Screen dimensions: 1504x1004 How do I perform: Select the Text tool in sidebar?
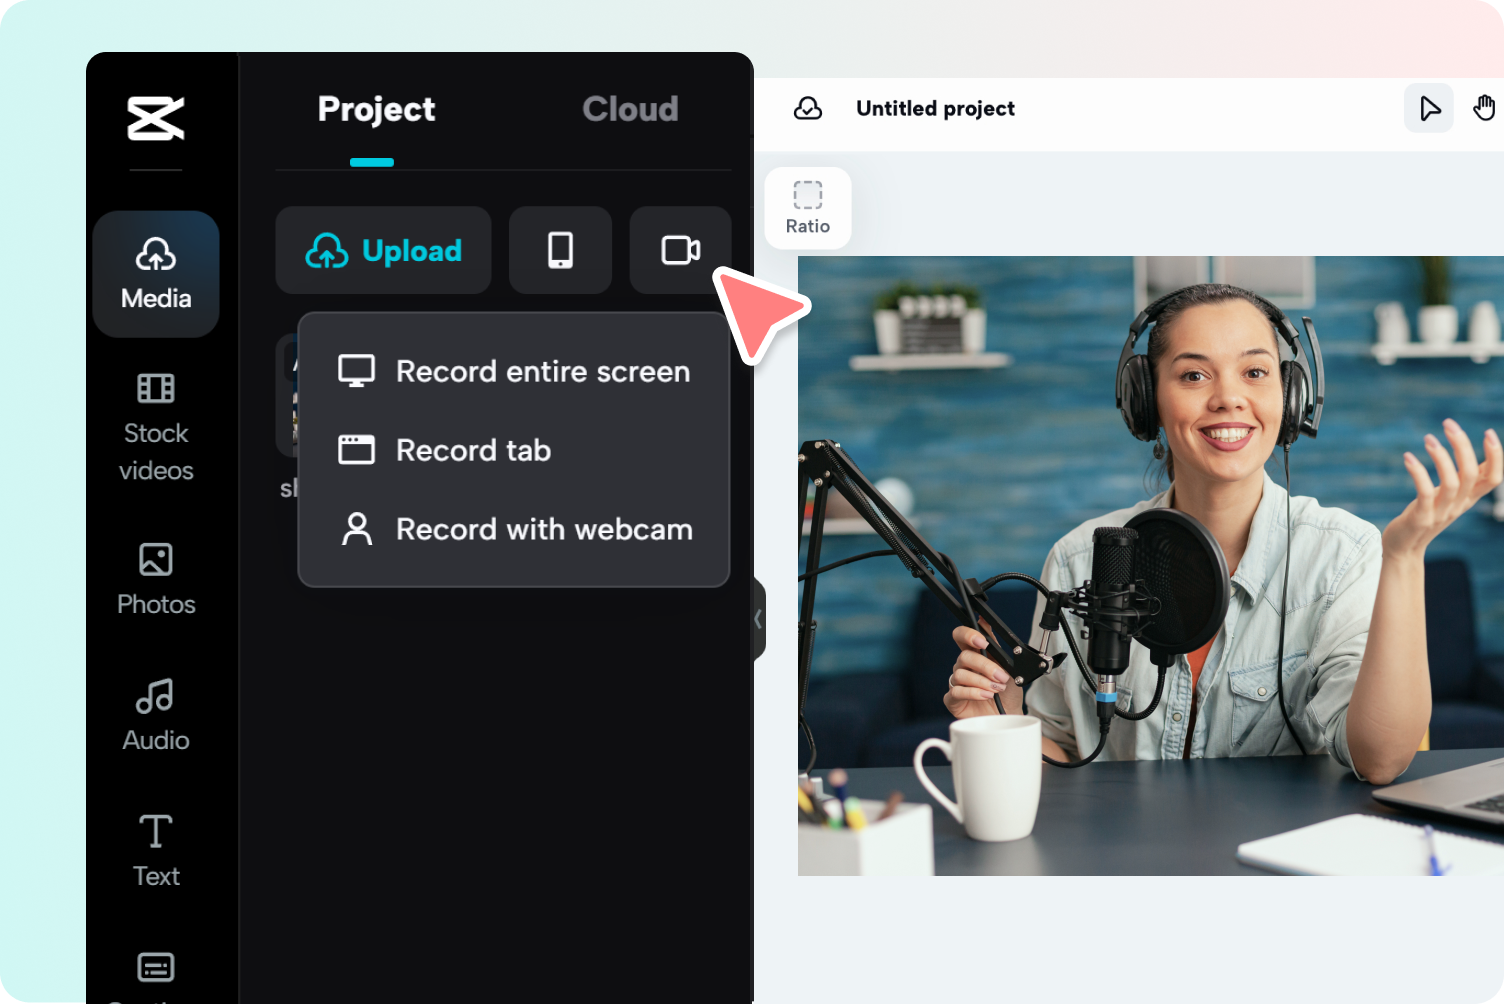[x=156, y=851]
